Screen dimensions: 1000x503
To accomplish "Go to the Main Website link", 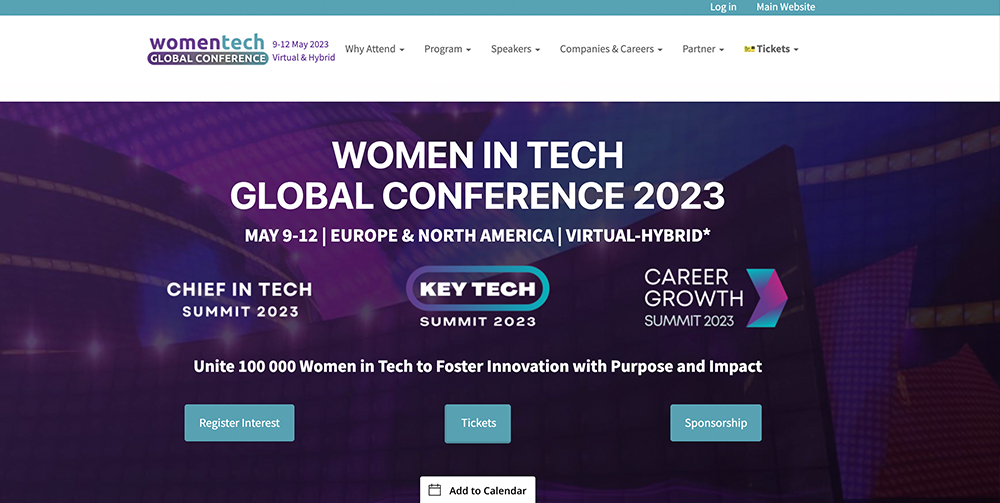I will pyautogui.click(x=786, y=7).
